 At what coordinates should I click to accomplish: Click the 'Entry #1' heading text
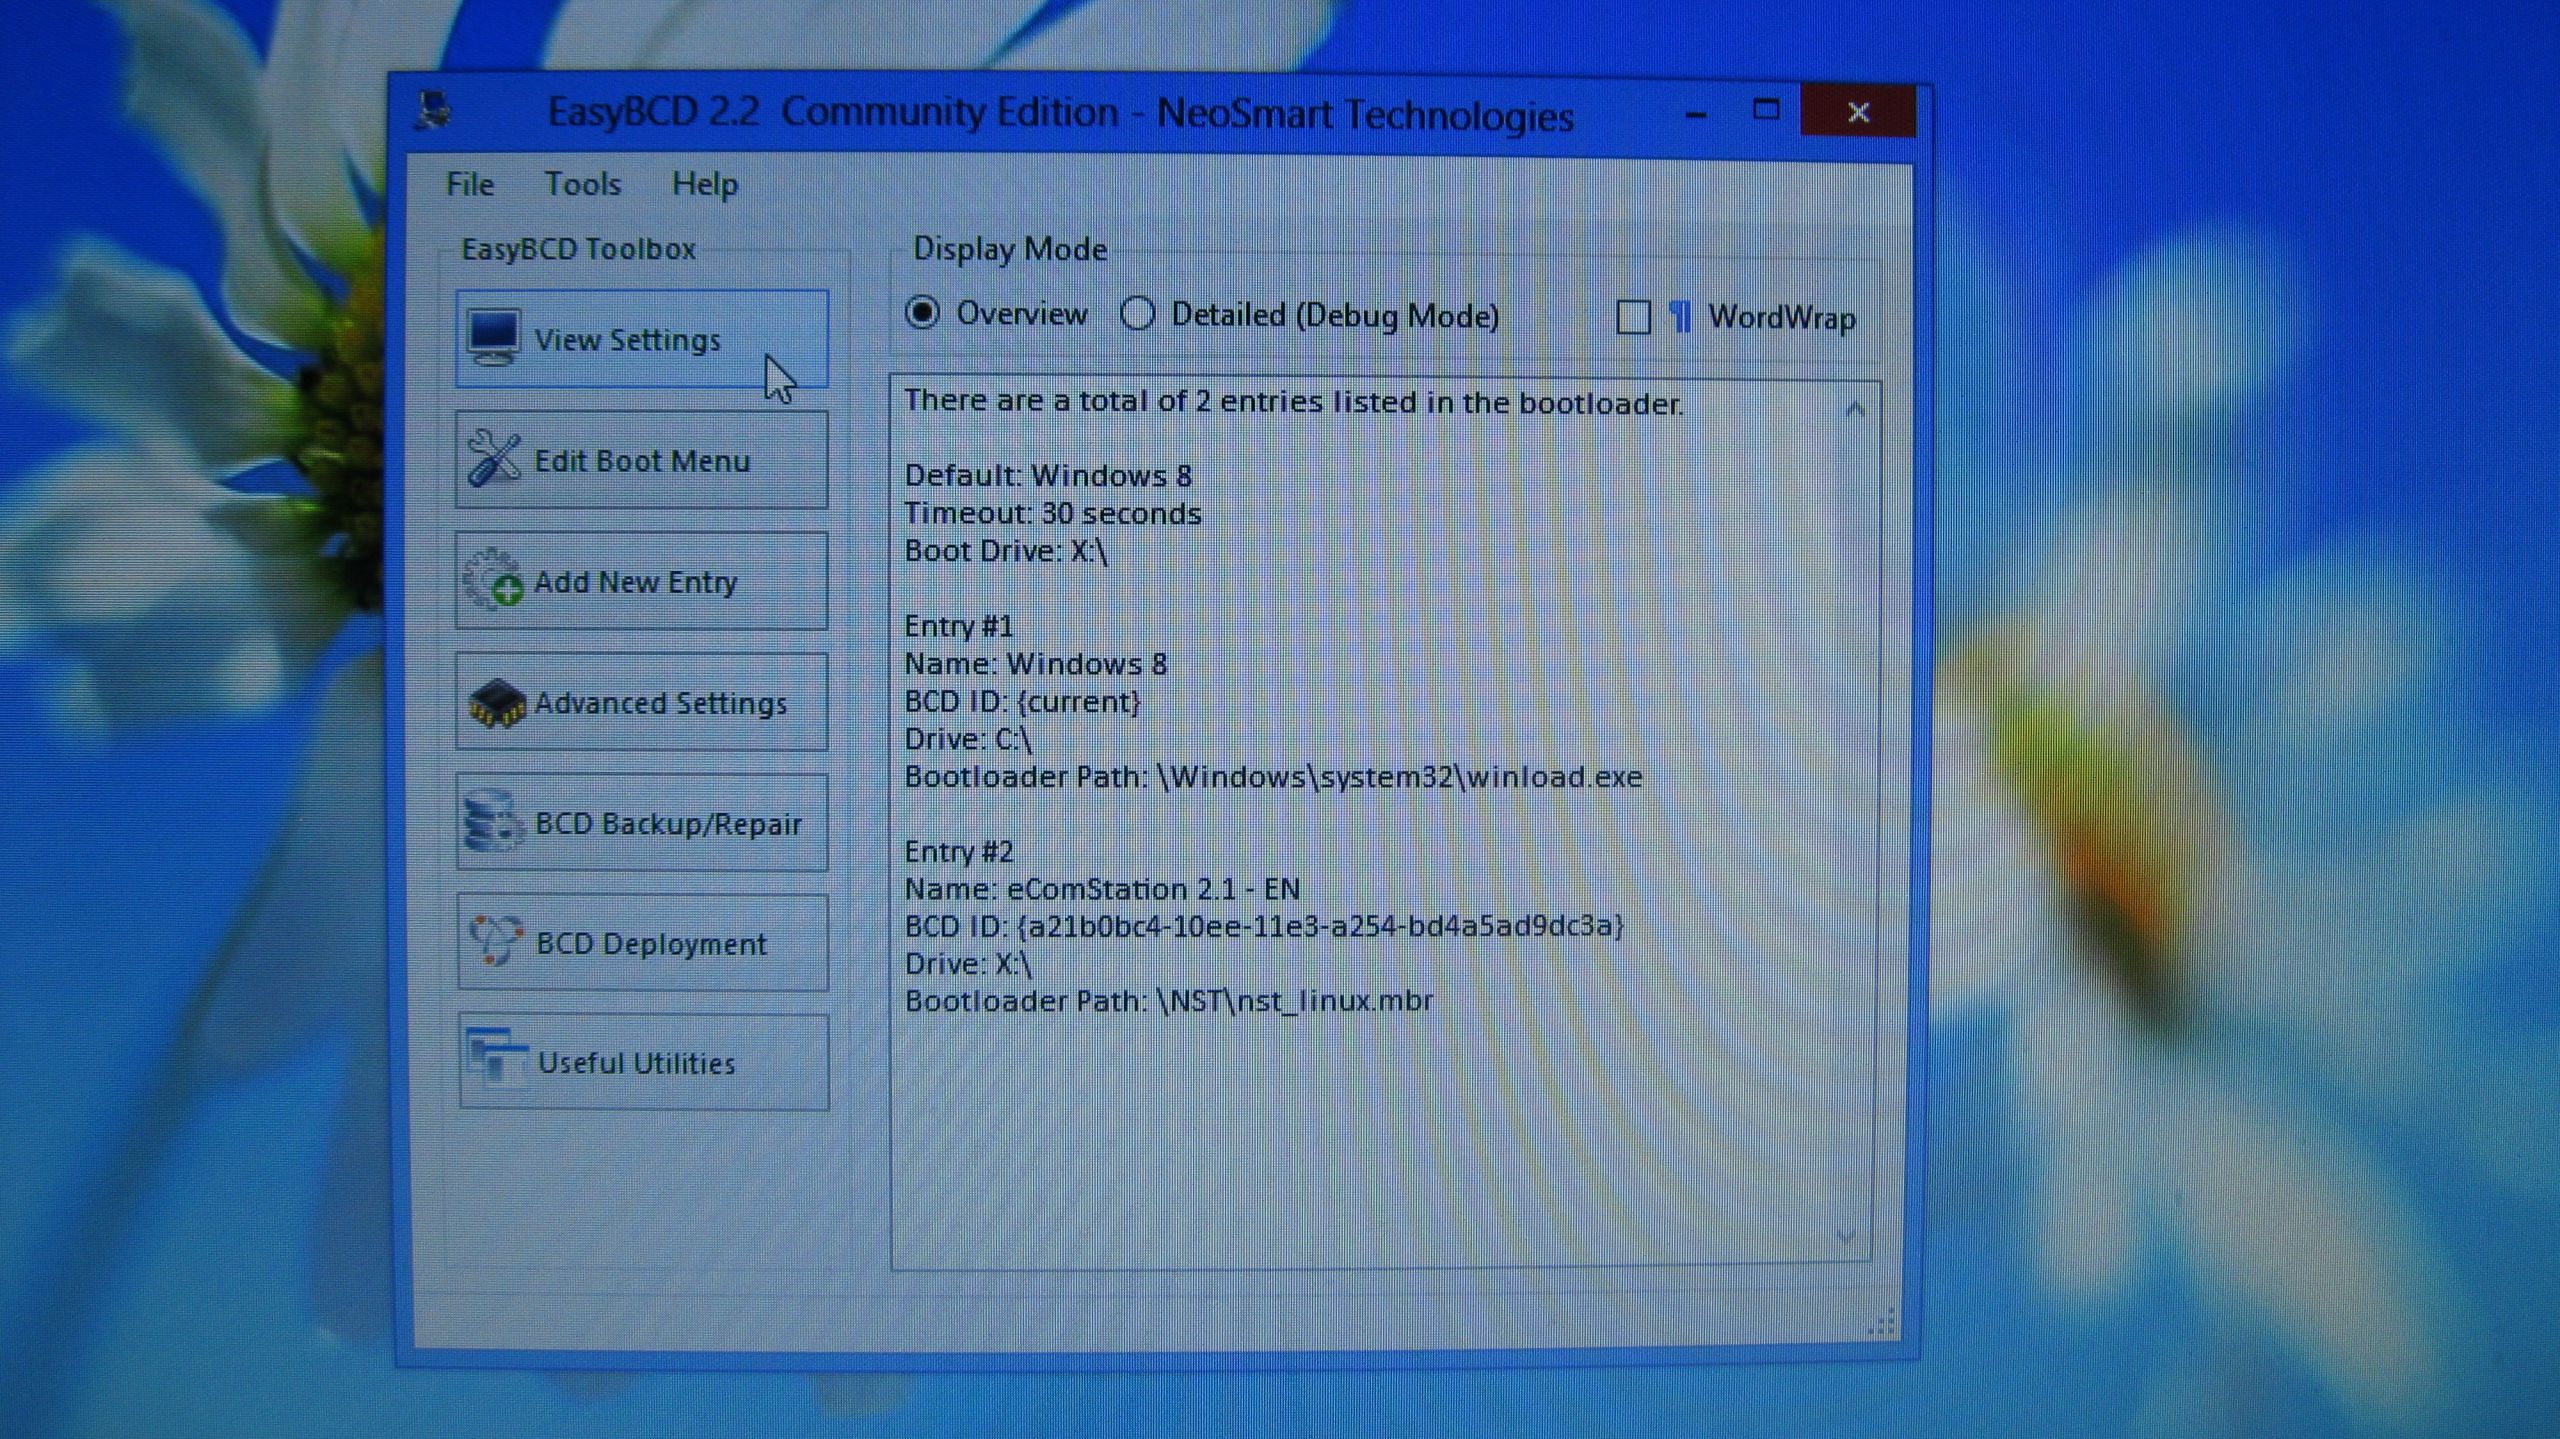pyautogui.click(x=959, y=626)
